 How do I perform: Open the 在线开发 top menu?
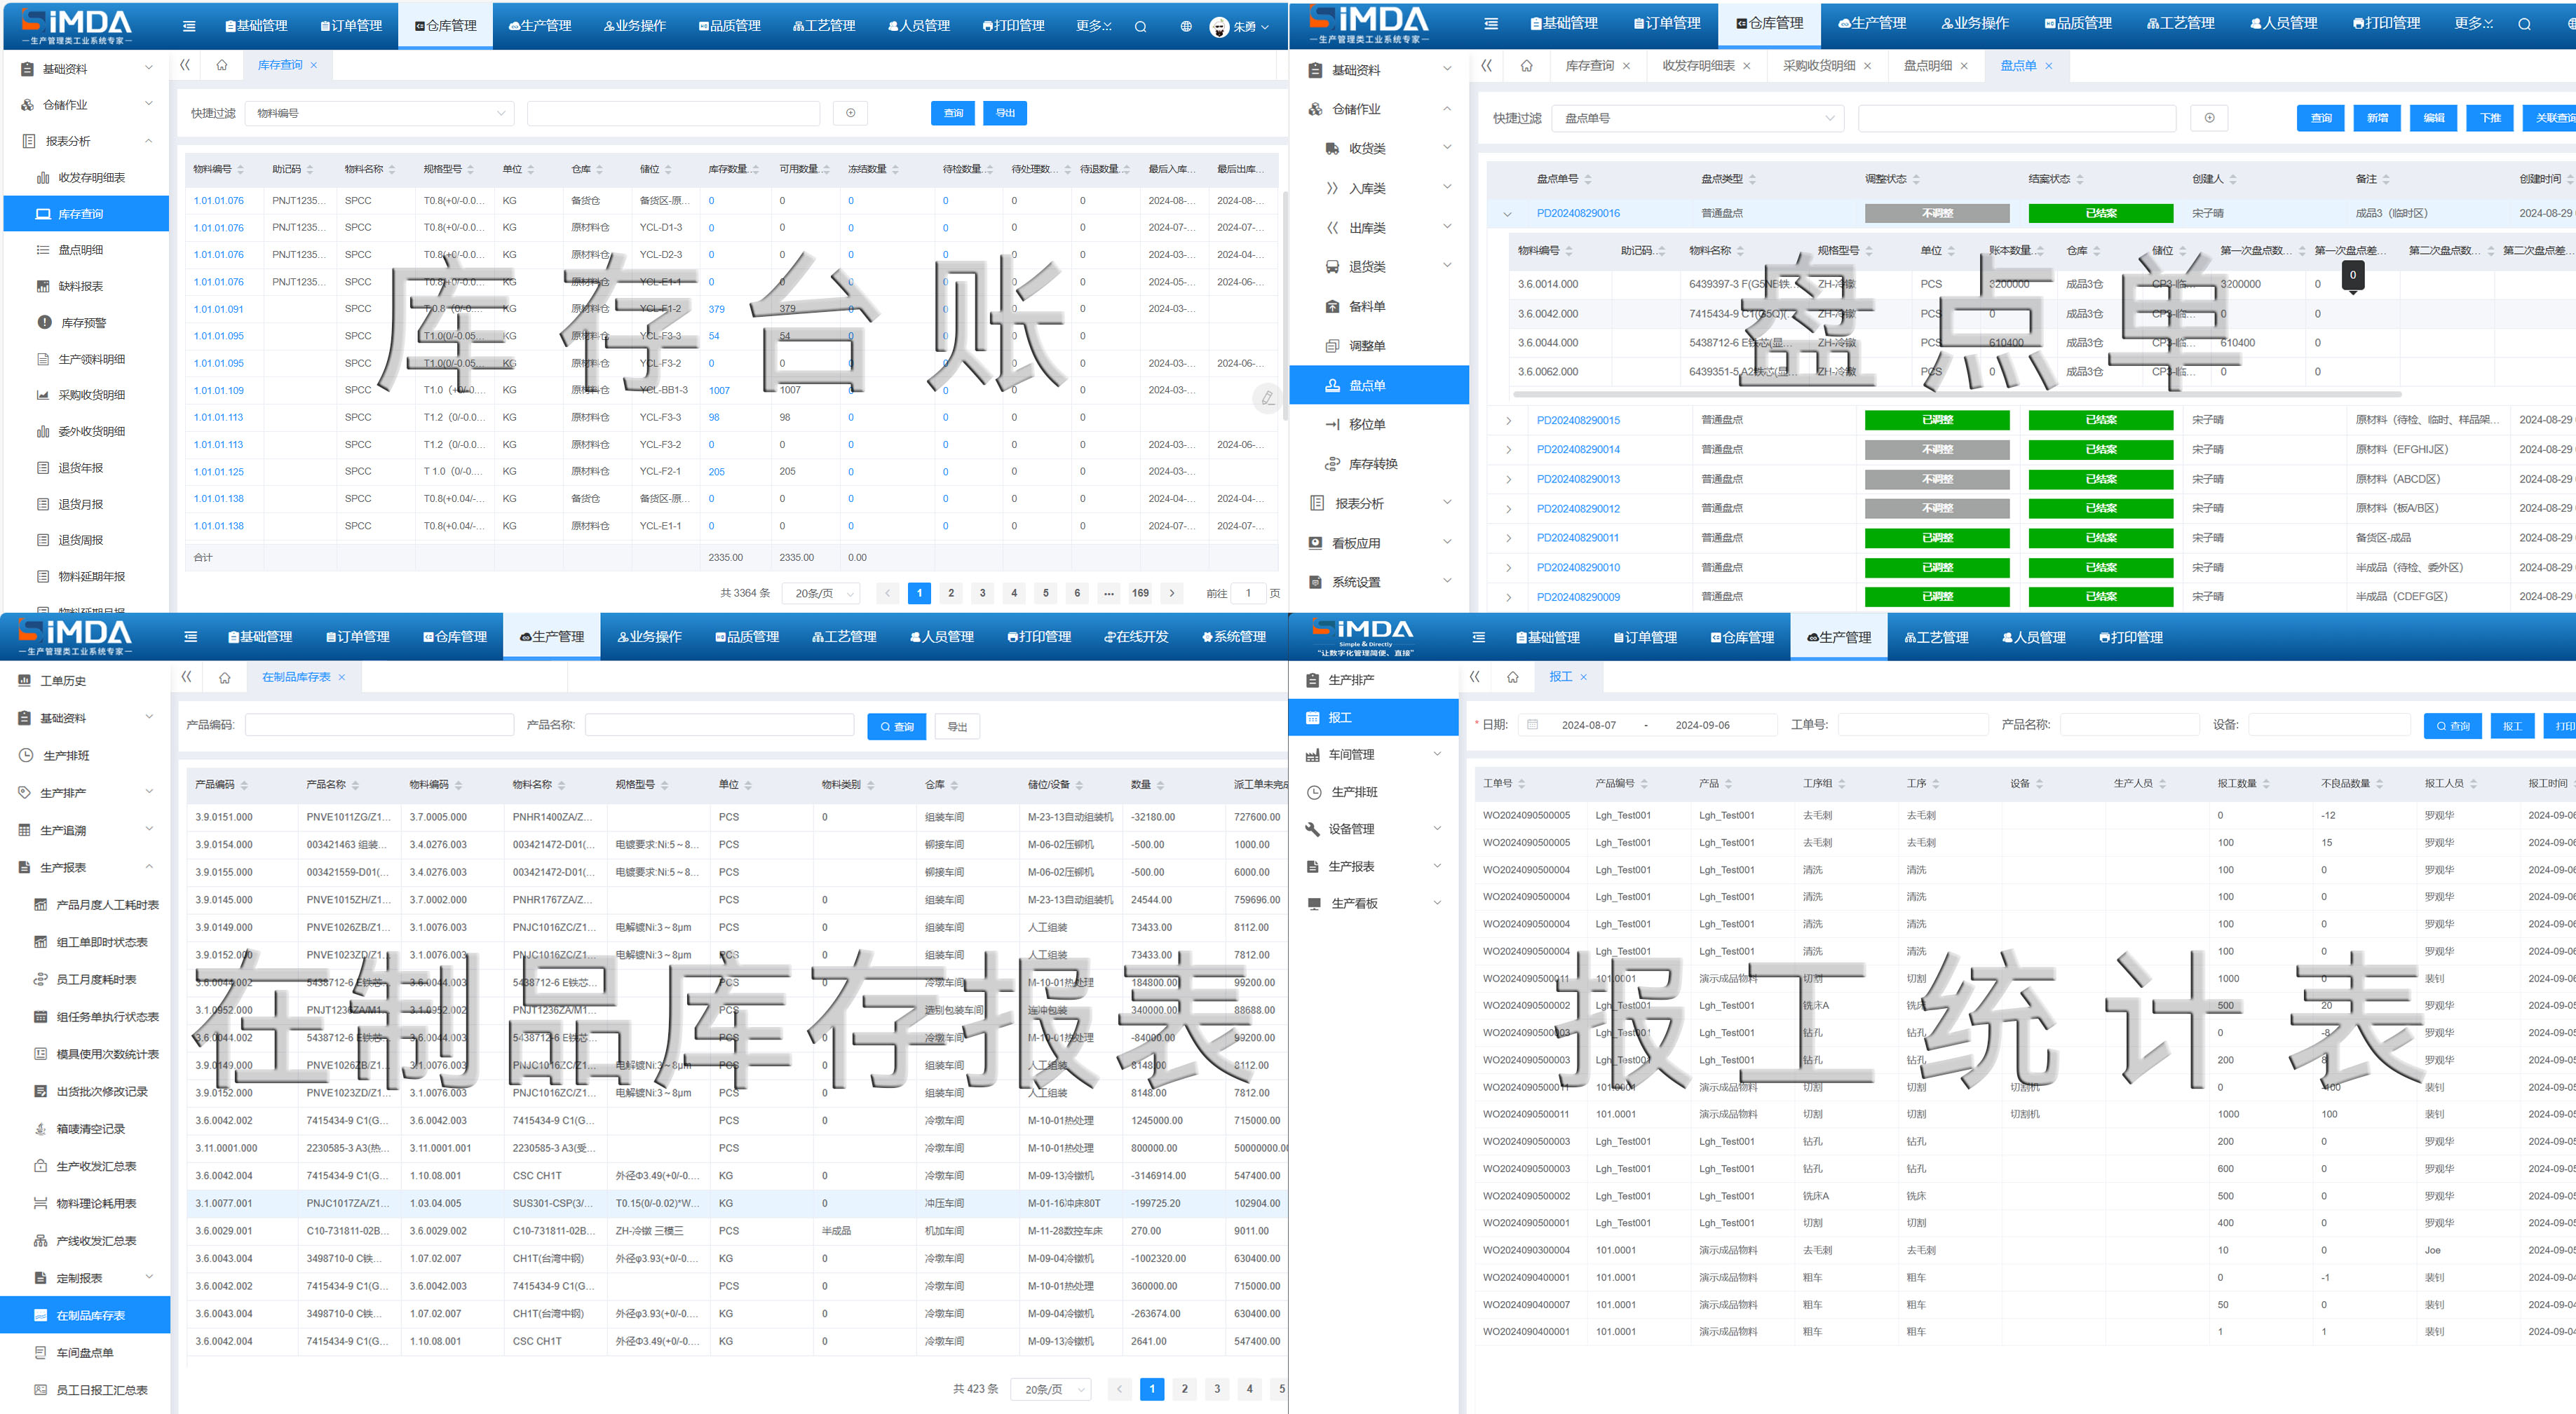pyautogui.click(x=1136, y=637)
